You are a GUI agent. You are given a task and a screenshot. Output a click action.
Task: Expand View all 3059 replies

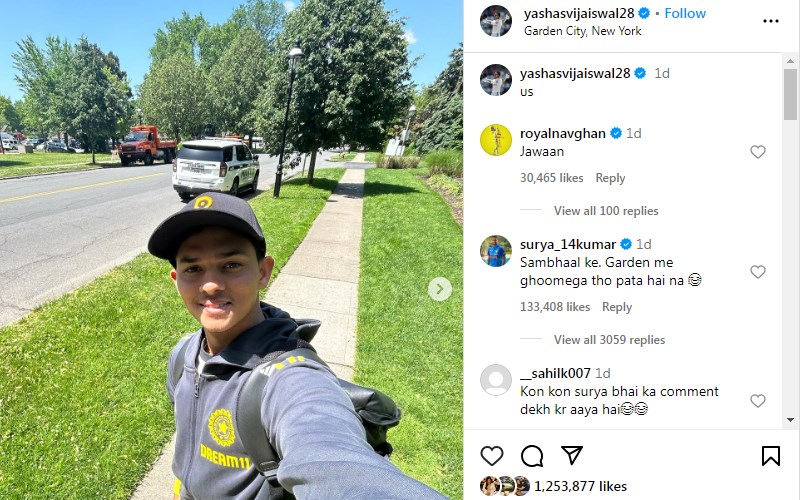[x=610, y=340]
